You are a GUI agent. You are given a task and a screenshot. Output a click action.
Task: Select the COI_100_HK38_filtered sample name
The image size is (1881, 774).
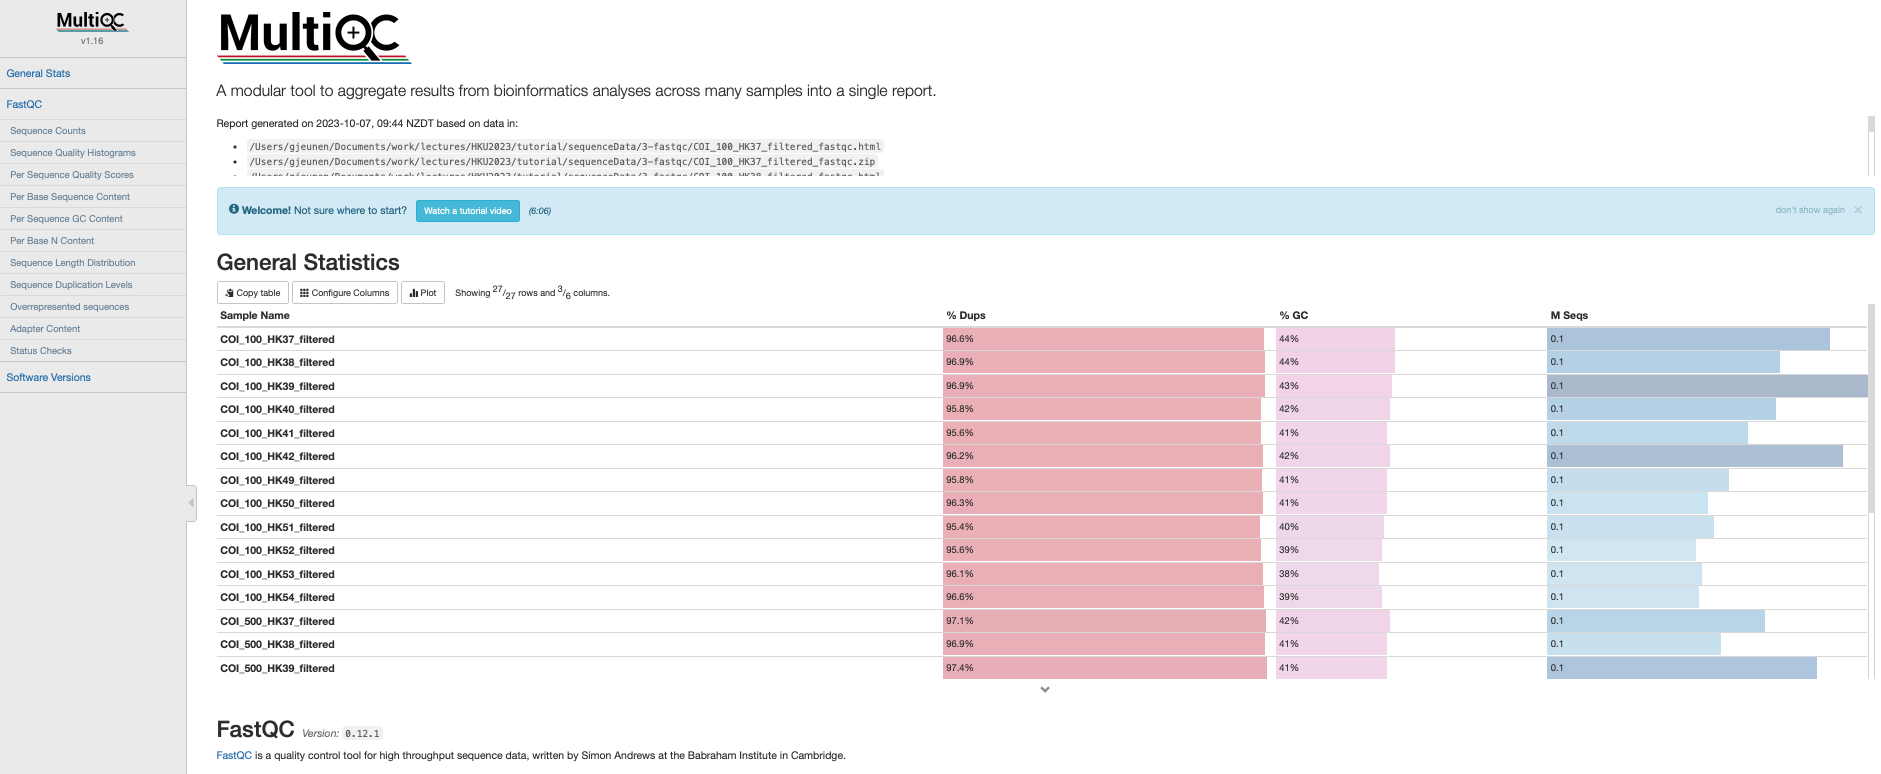pyautogui.click(x=277, y=362)
